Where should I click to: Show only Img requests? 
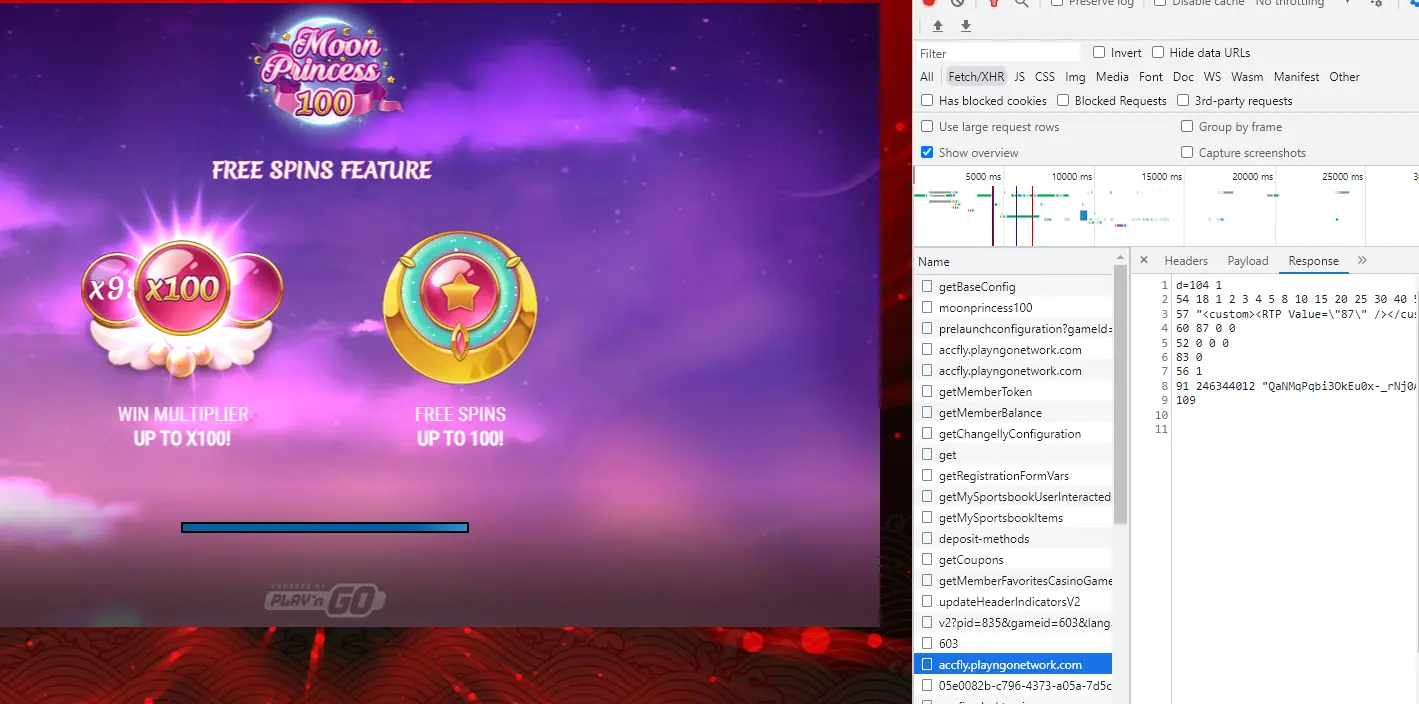click(x=1075, y=77)
